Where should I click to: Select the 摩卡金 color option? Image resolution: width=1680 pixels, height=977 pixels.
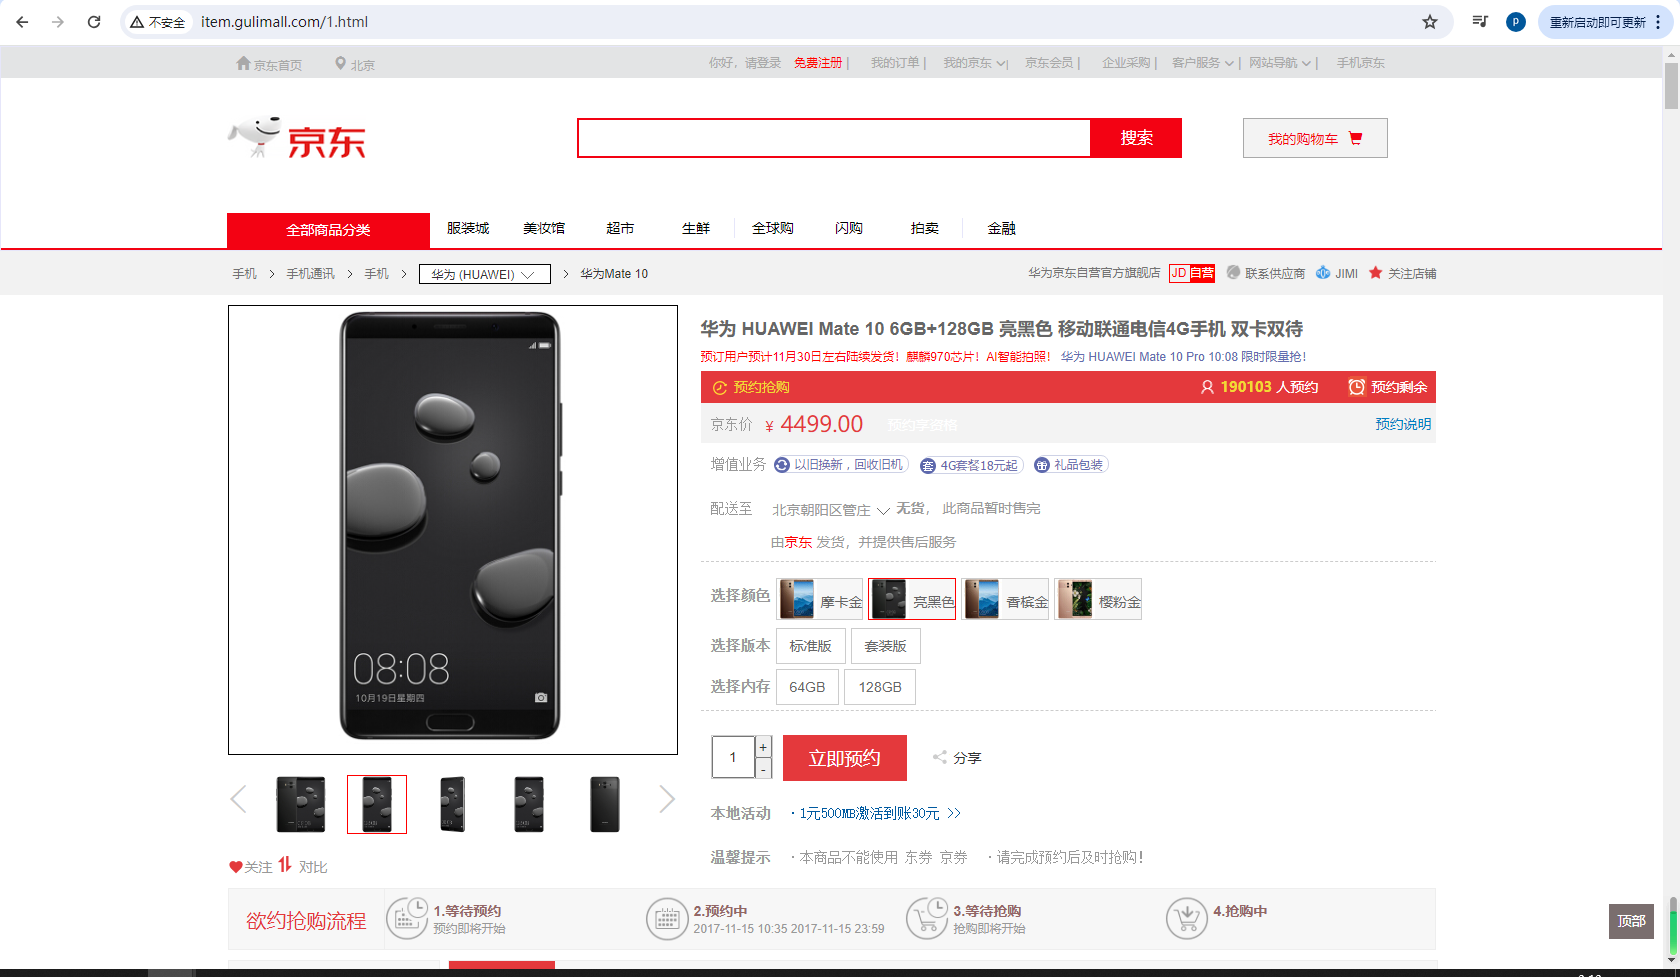point(820,599)
